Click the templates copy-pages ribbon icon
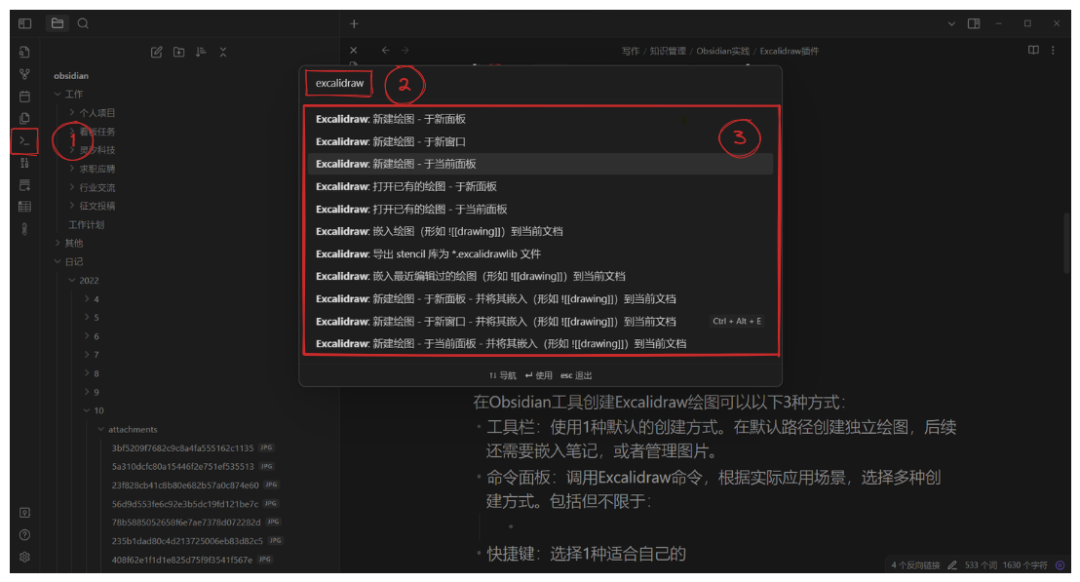 tap(25, 118)
